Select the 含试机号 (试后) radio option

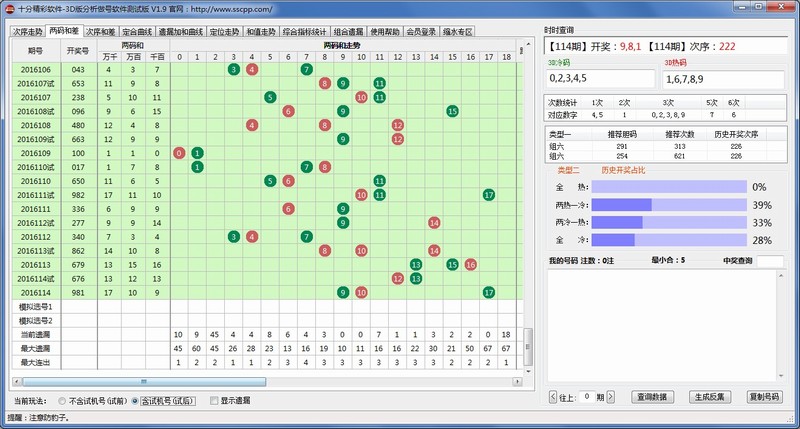point(135,400)
